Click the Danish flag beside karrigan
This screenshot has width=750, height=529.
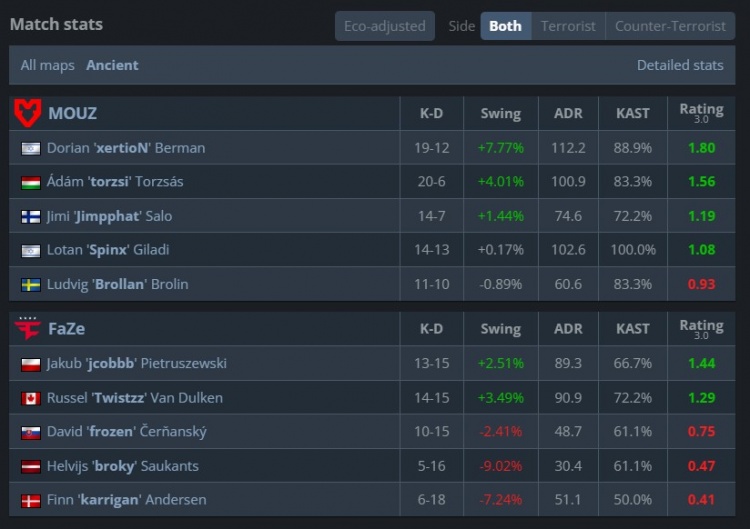pos(31,500)
